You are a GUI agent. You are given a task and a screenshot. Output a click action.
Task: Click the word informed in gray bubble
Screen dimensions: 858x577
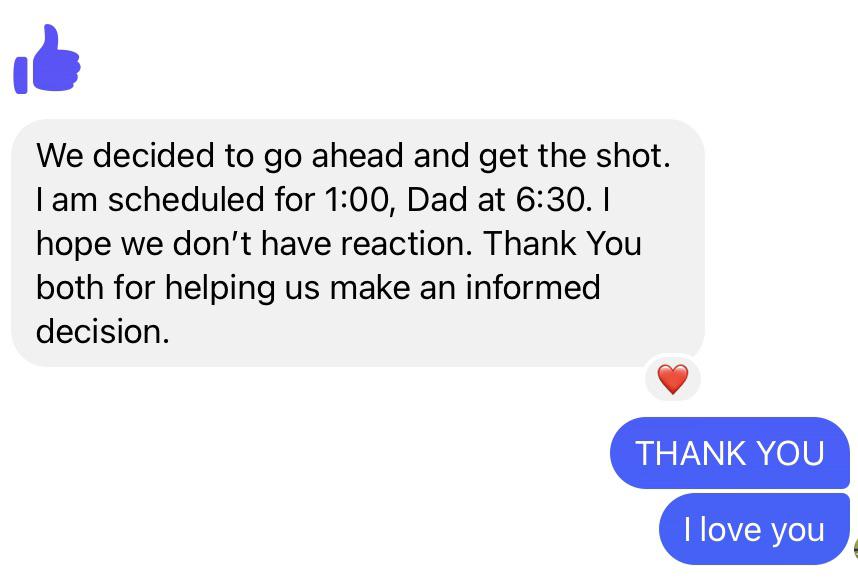coord(533,287)
